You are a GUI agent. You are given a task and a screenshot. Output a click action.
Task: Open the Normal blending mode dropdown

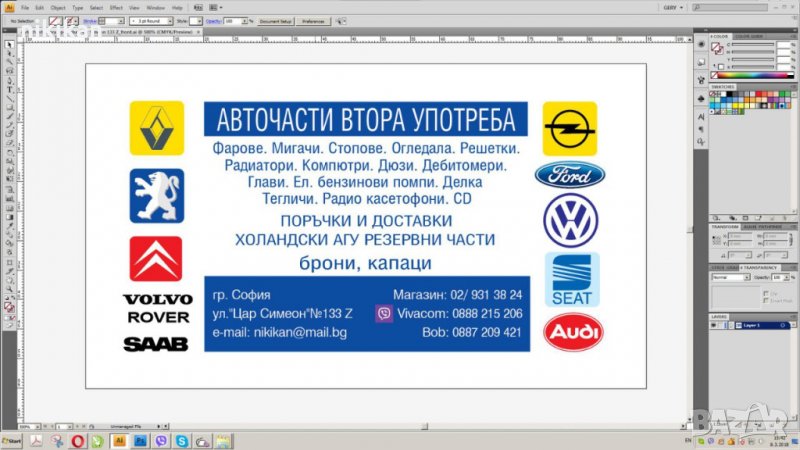pyautogui.click(x=735, y=277)
